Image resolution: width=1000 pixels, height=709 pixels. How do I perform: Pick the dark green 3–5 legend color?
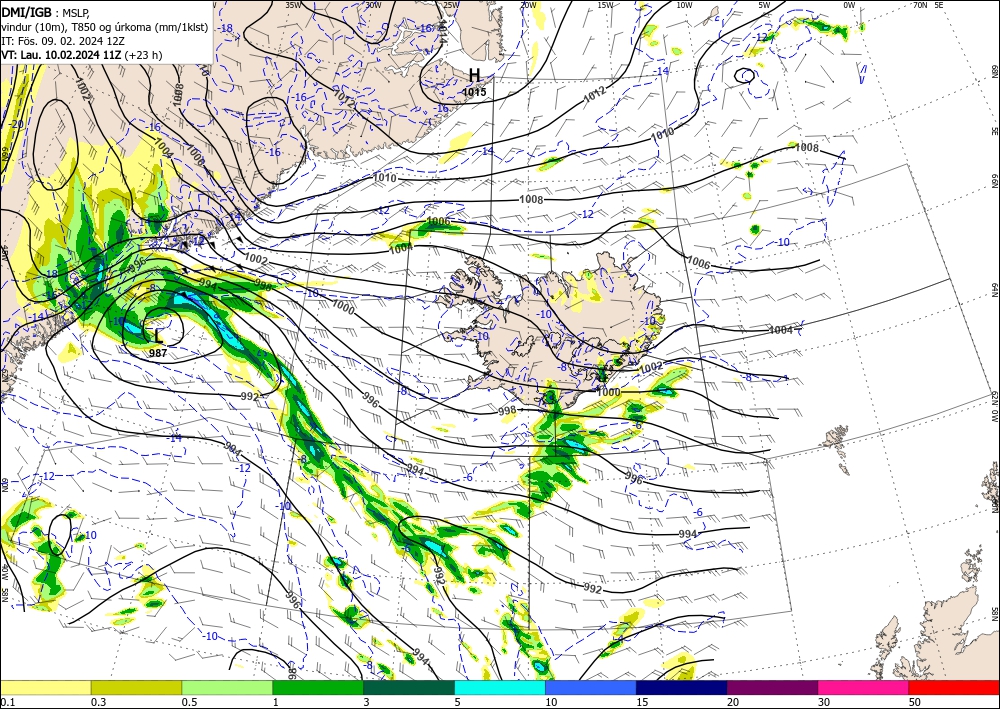pyautogui.click(x=409, y=687)
